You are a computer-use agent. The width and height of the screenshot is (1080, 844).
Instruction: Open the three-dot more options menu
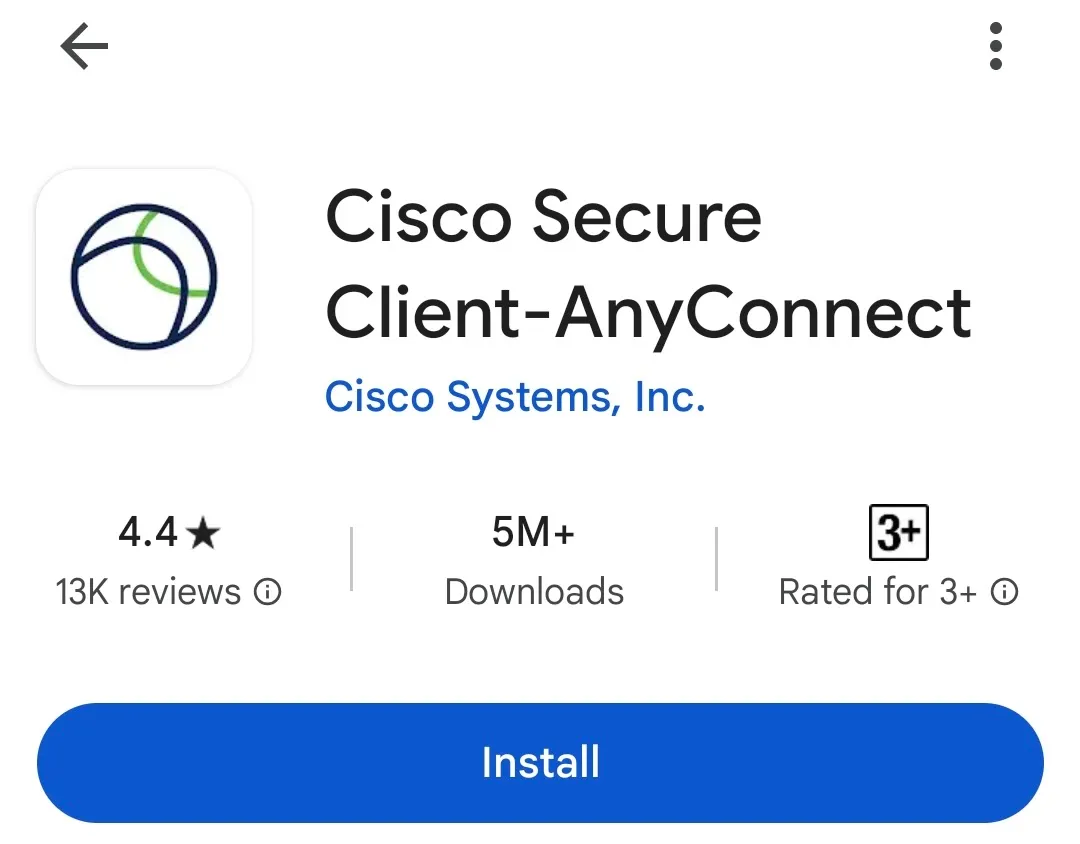(x=995, y=47)
